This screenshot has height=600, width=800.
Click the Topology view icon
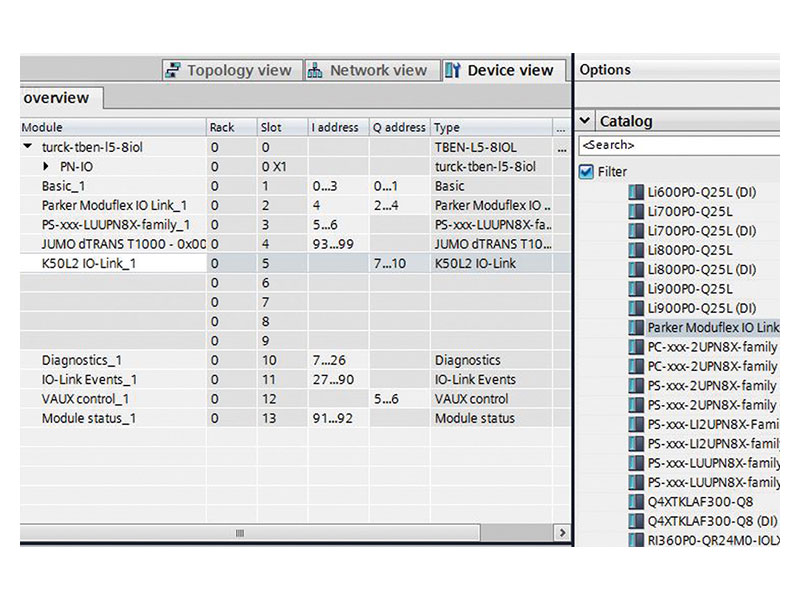pos(173,70)
